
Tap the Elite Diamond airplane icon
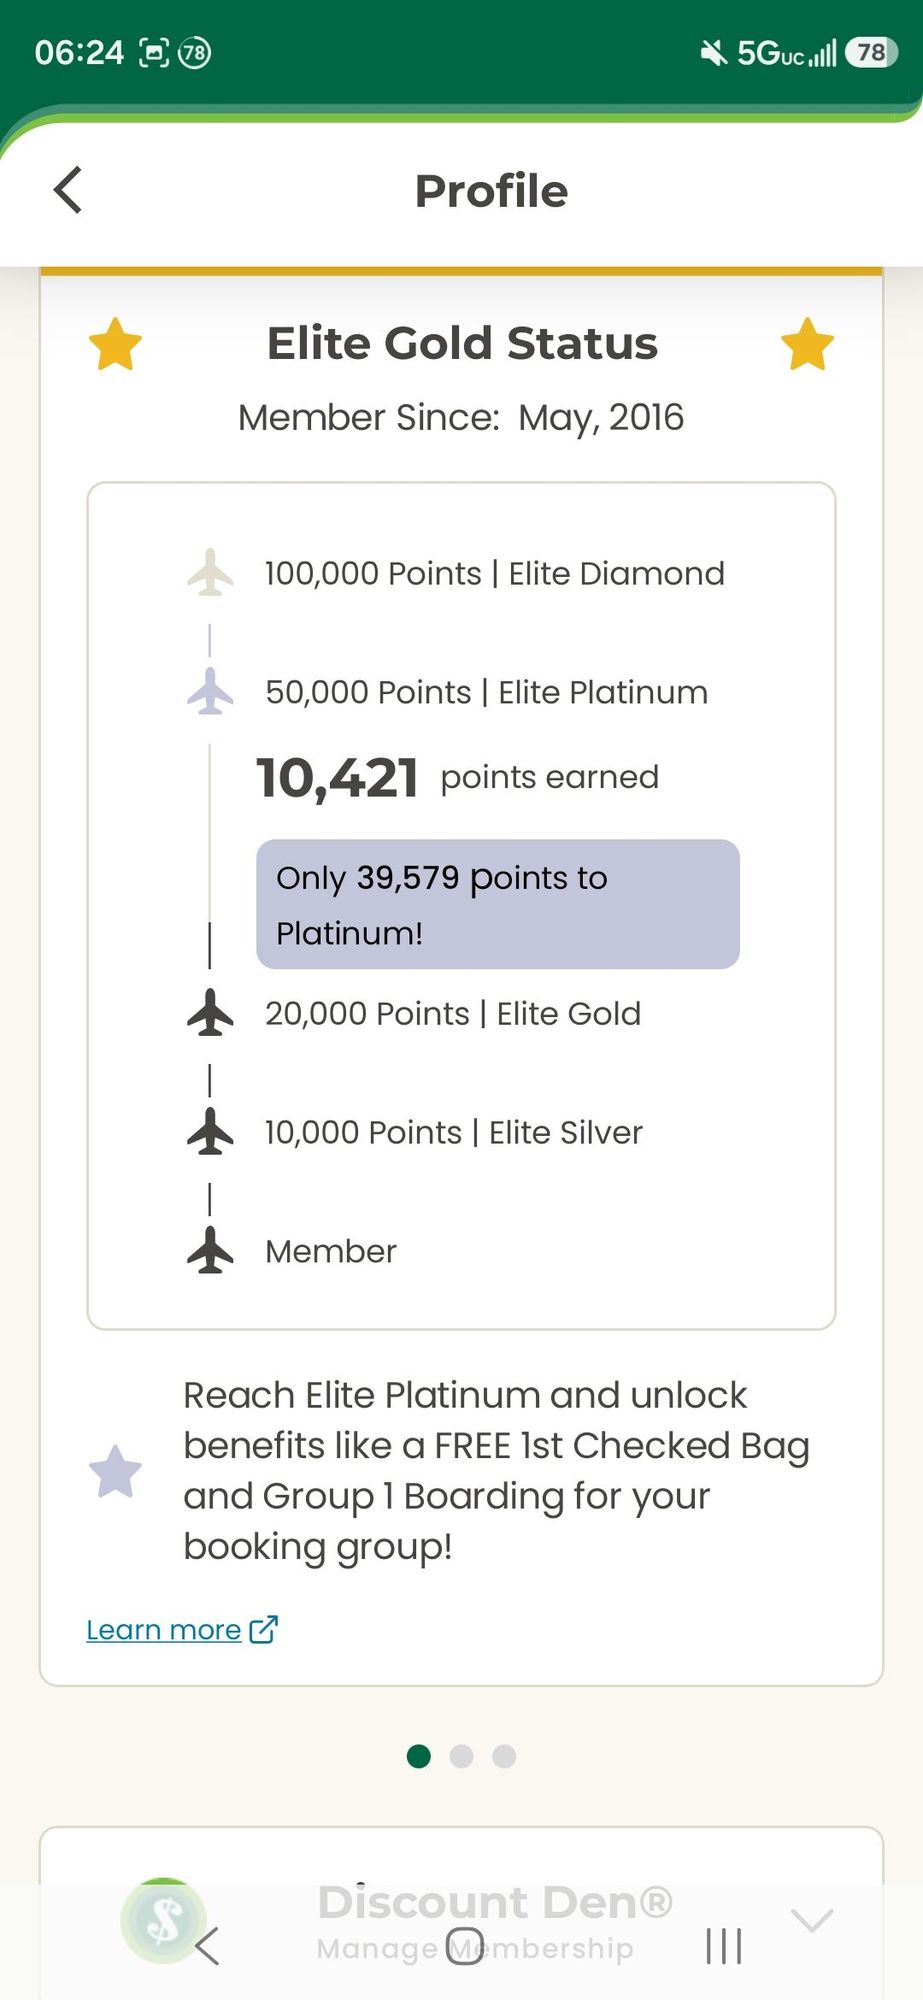coord(210,572)
